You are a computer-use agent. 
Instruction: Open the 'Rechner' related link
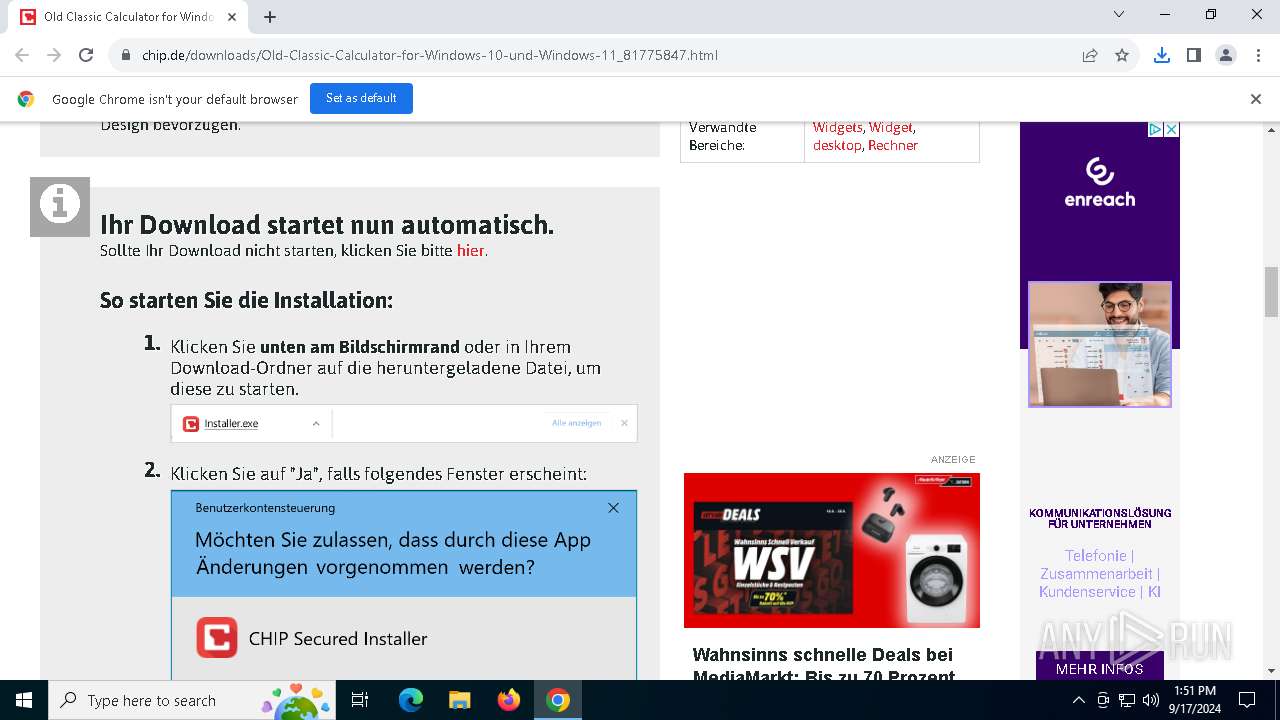click(x=893, y=145)
